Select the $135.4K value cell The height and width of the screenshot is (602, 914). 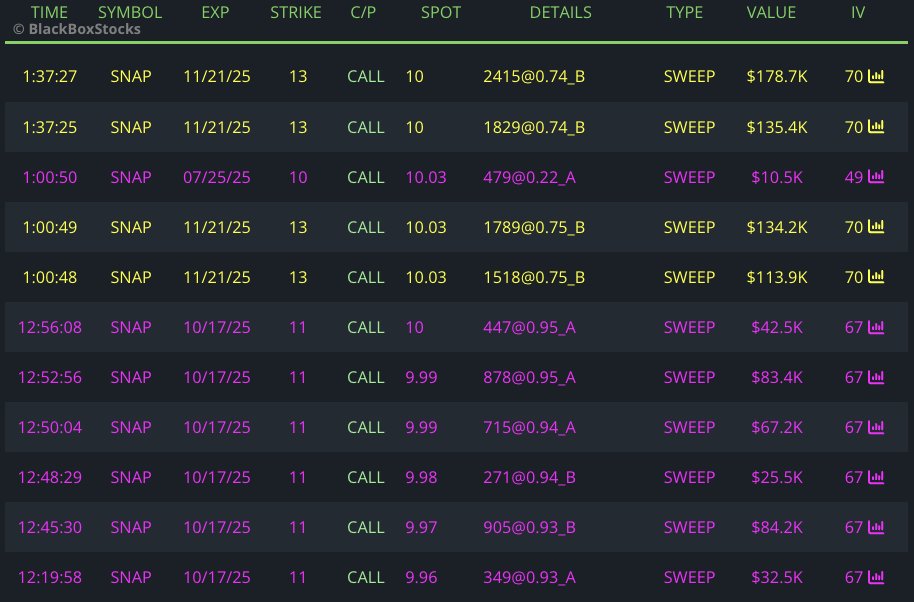pos(777,126)
